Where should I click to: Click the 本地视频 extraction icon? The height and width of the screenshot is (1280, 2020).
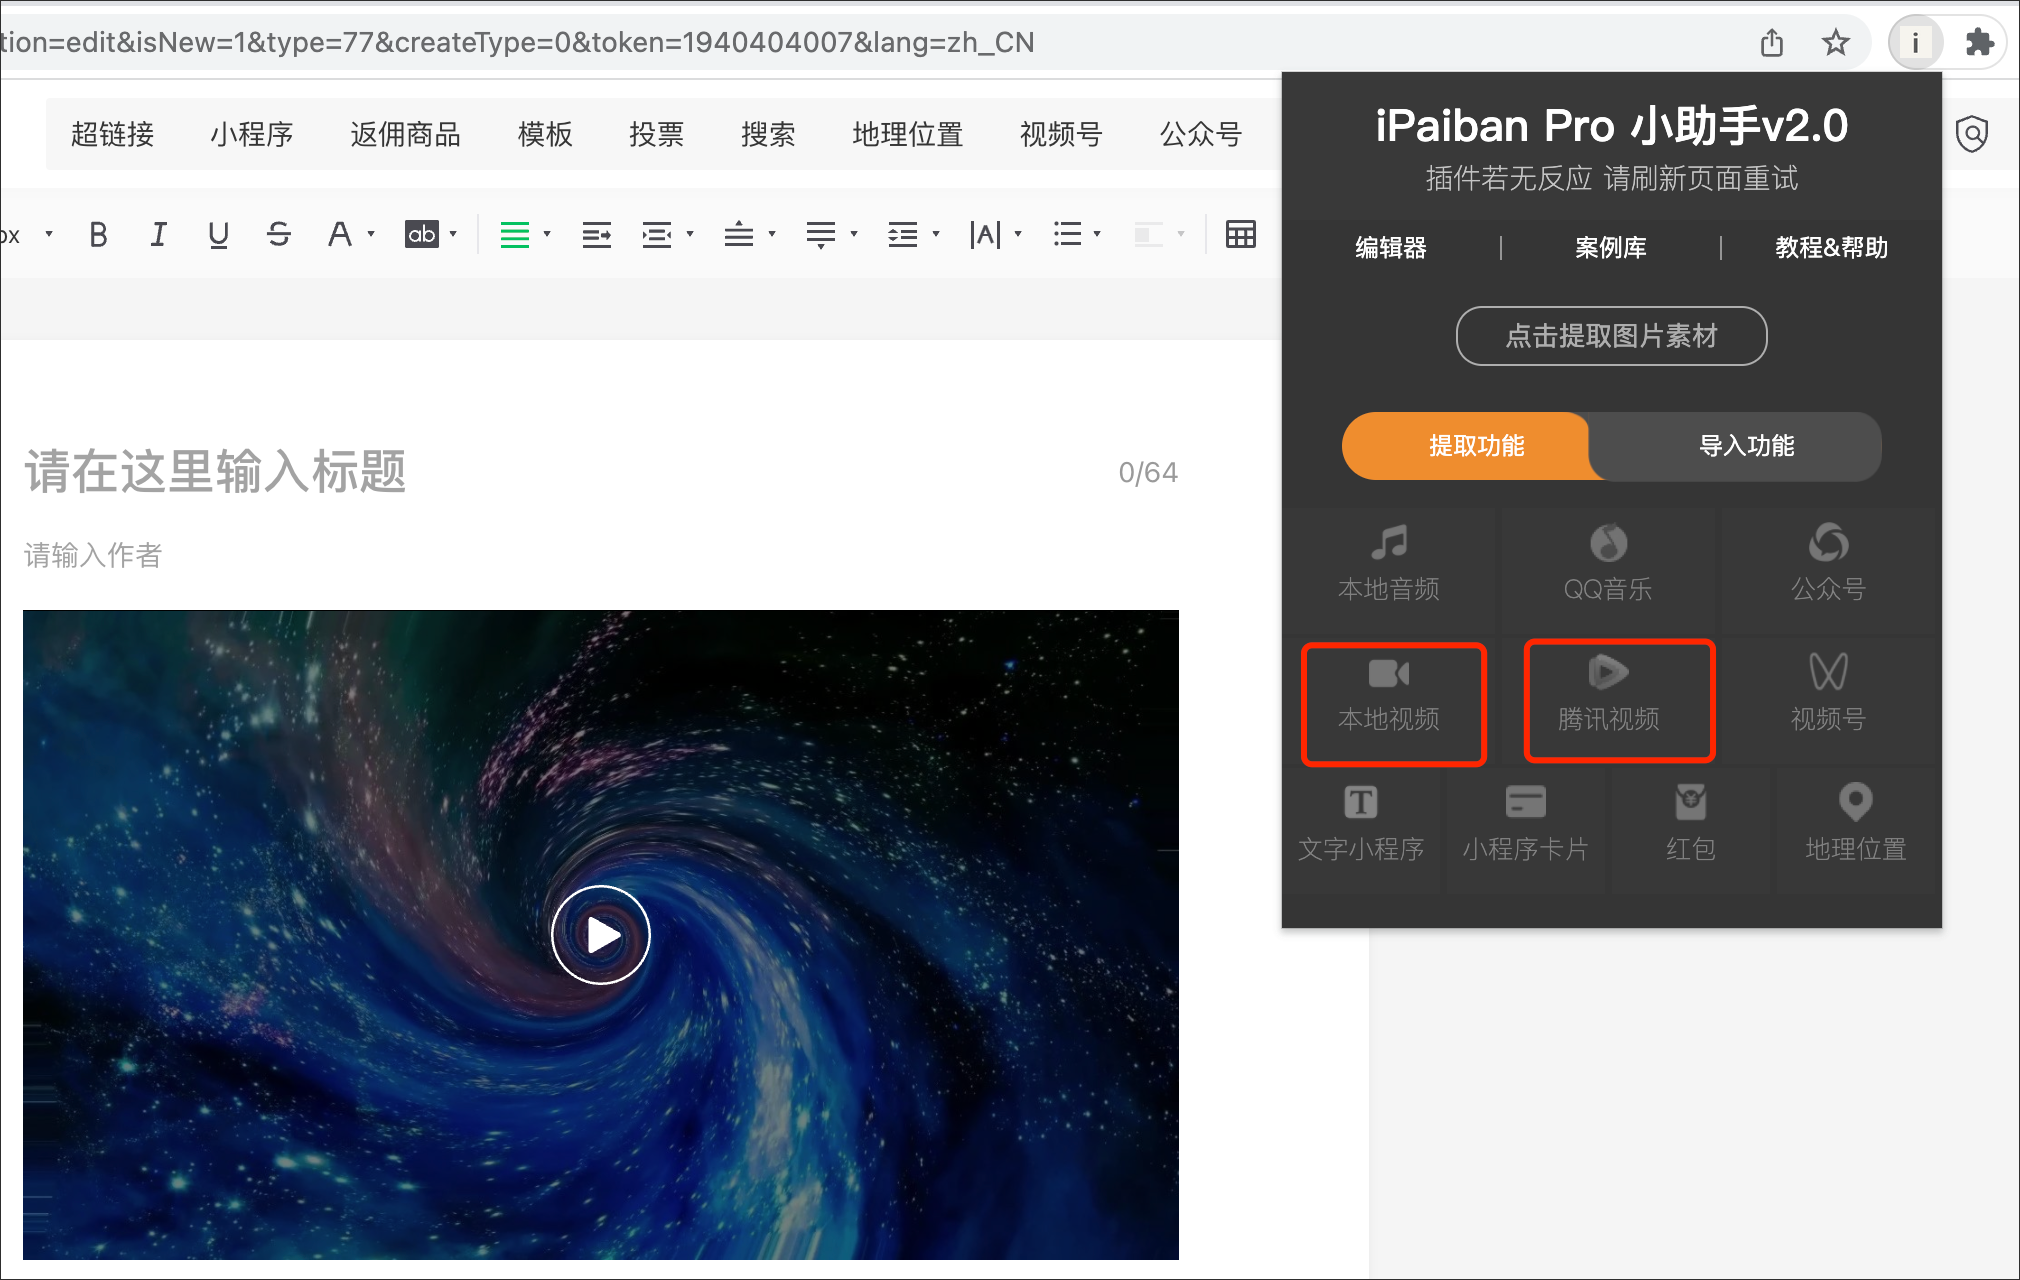click(x=1389, y=673)
